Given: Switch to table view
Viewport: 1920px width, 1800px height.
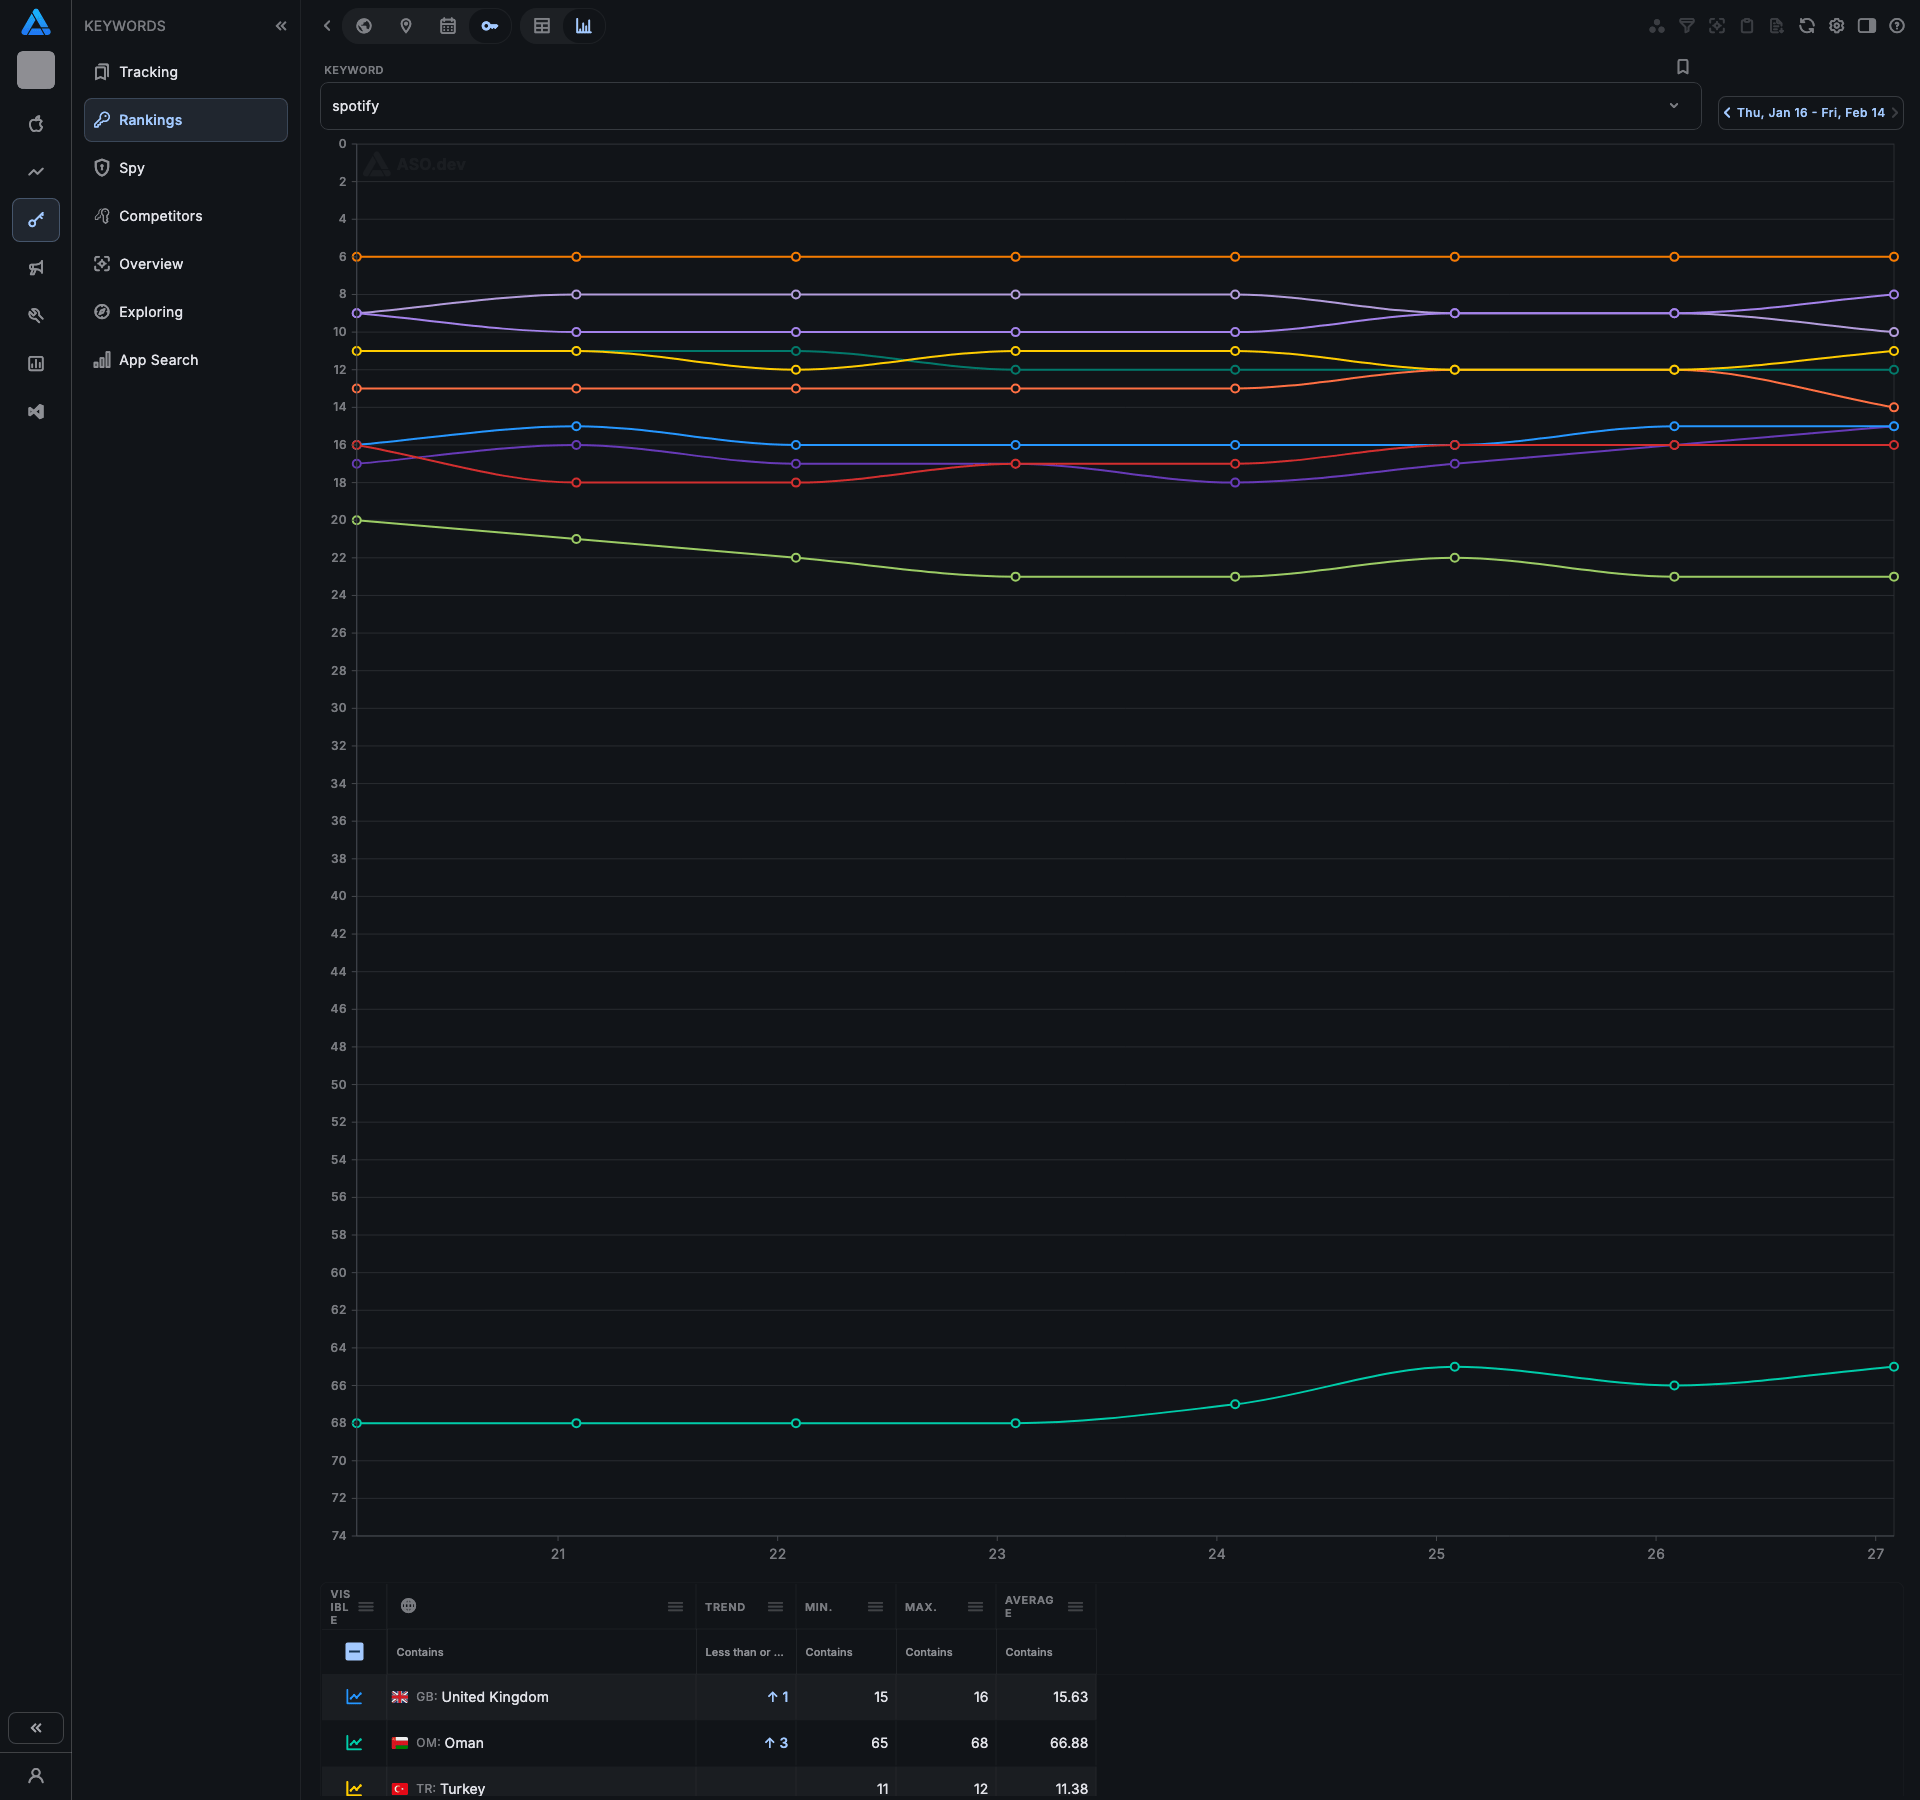Looking at the screenshot, I should click(542, 26).
